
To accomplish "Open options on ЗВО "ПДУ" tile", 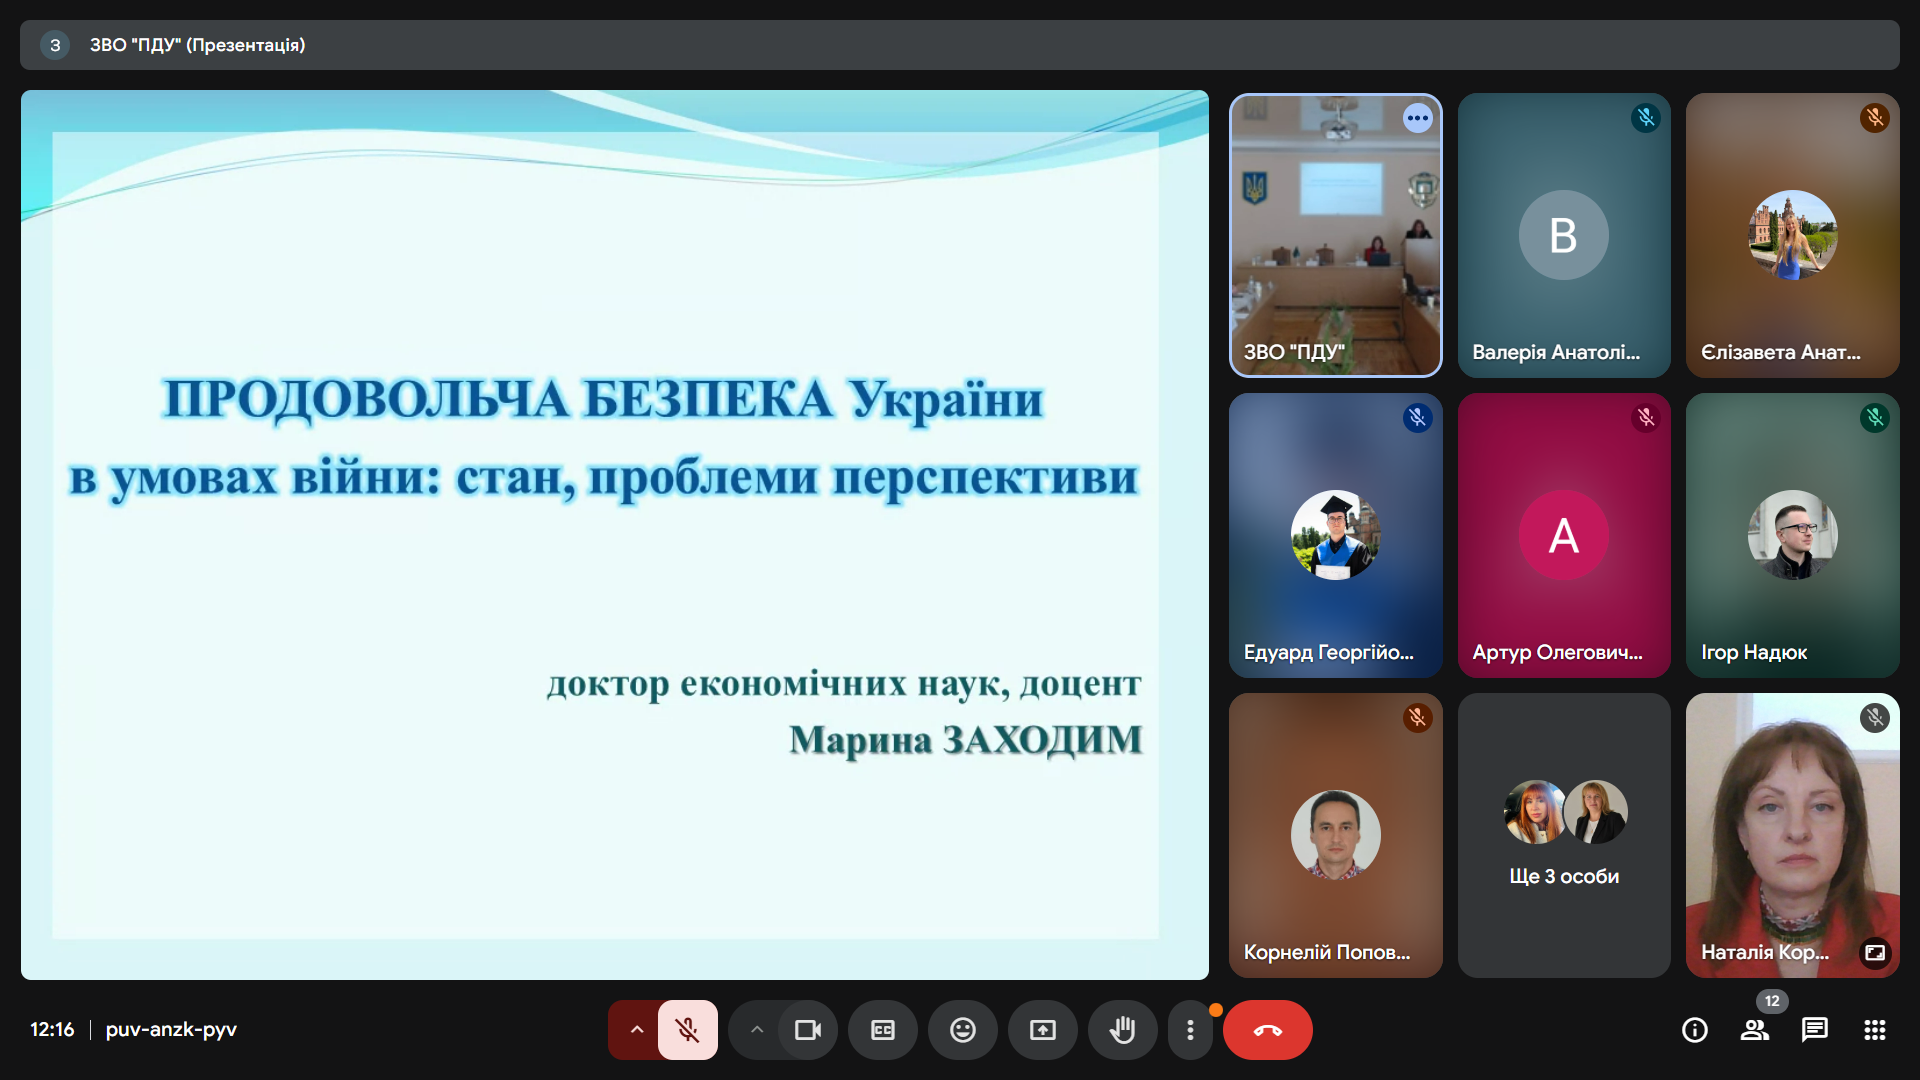I will (1417, 118).
